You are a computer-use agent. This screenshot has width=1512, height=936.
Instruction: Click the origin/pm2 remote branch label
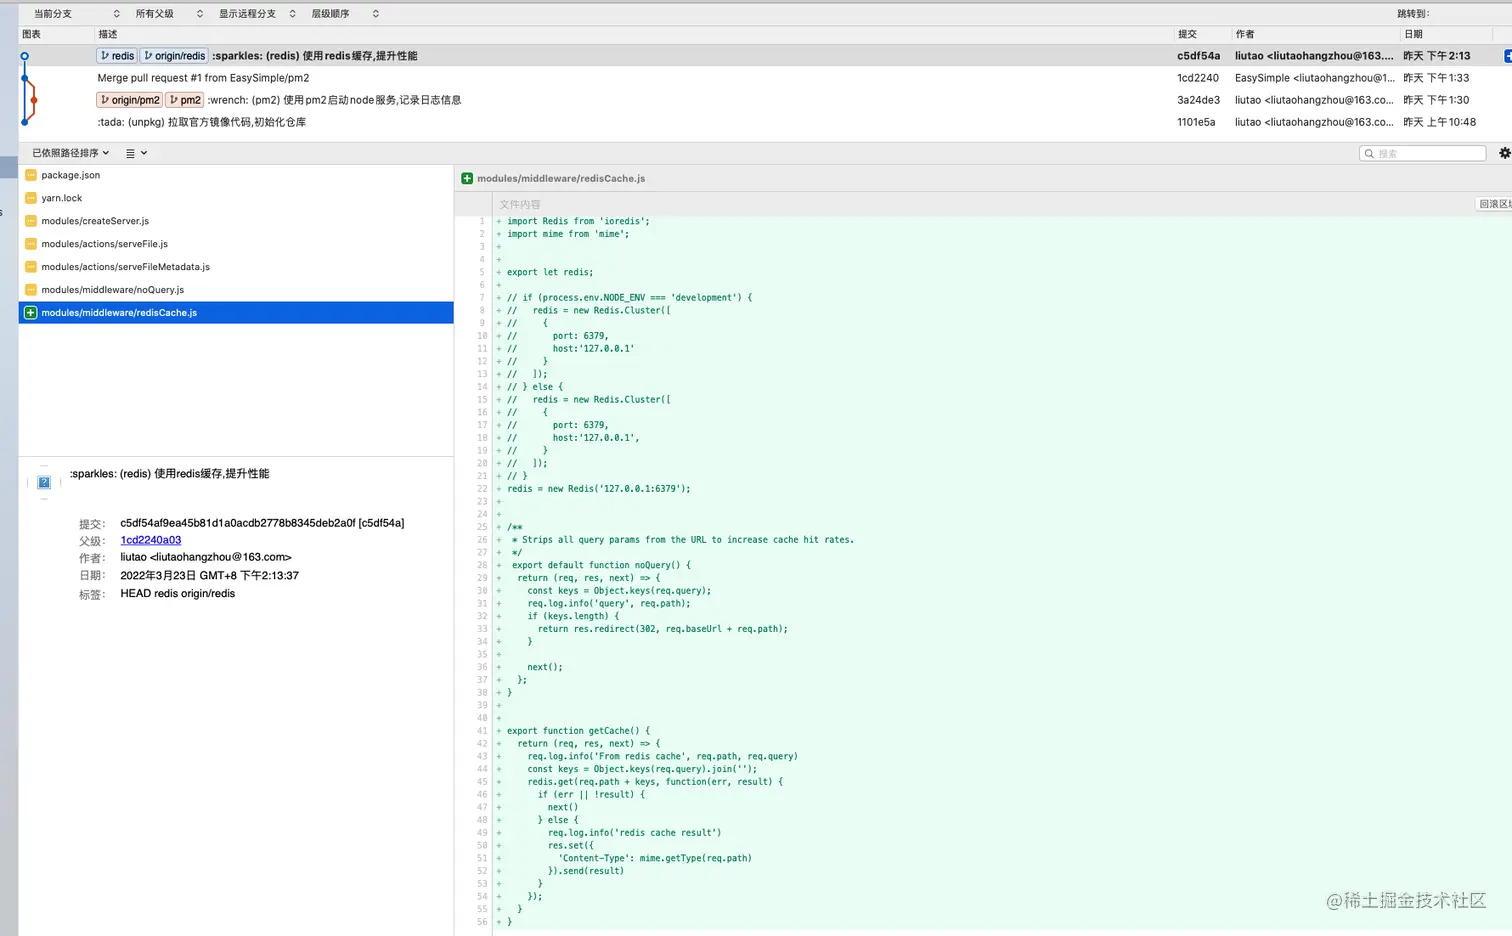pos(130,100)
